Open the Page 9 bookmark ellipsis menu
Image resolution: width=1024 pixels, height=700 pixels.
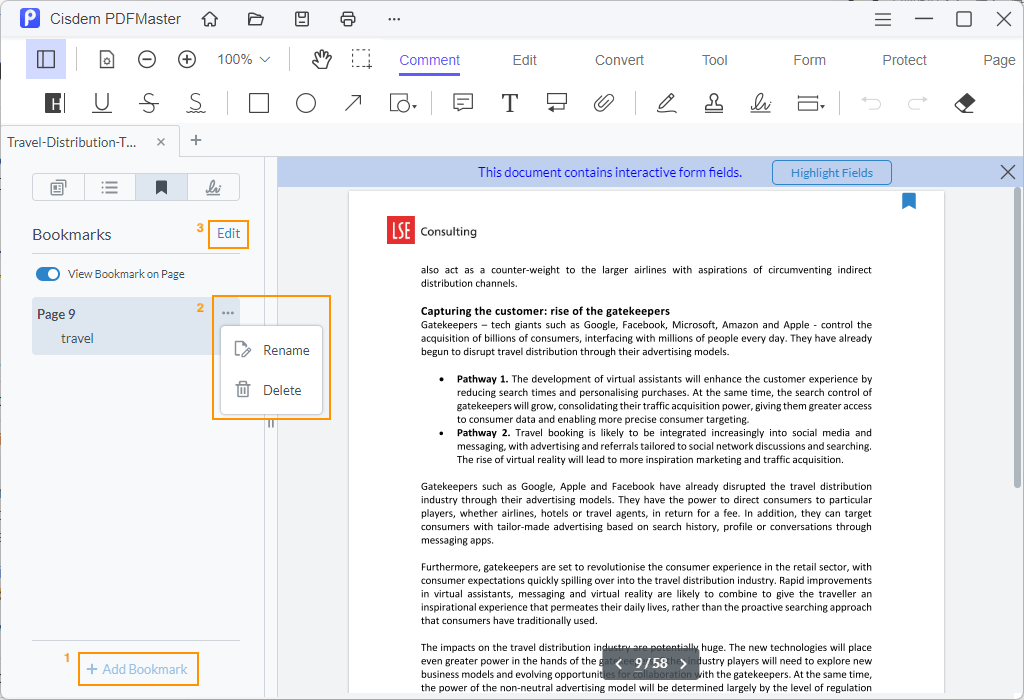(x=227, y=313)
